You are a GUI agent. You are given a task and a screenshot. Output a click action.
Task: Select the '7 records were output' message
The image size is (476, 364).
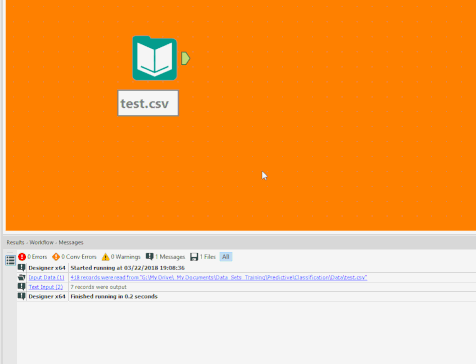pyautogui.click(x=98, y=287)
